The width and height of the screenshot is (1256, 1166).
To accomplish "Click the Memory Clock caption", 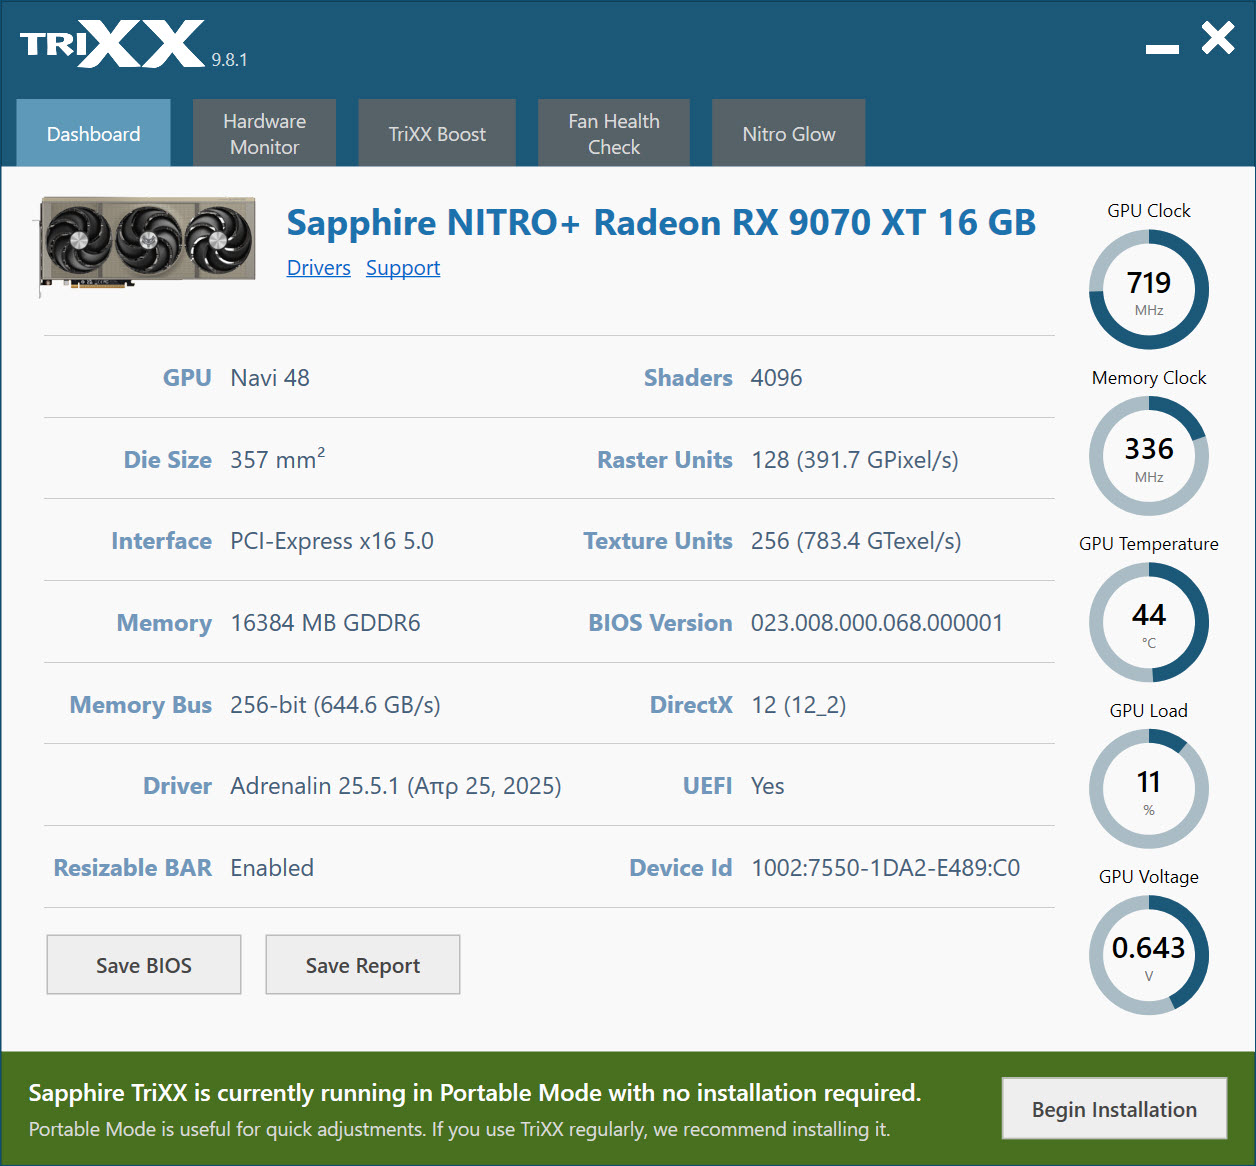I will point(1149,378).
